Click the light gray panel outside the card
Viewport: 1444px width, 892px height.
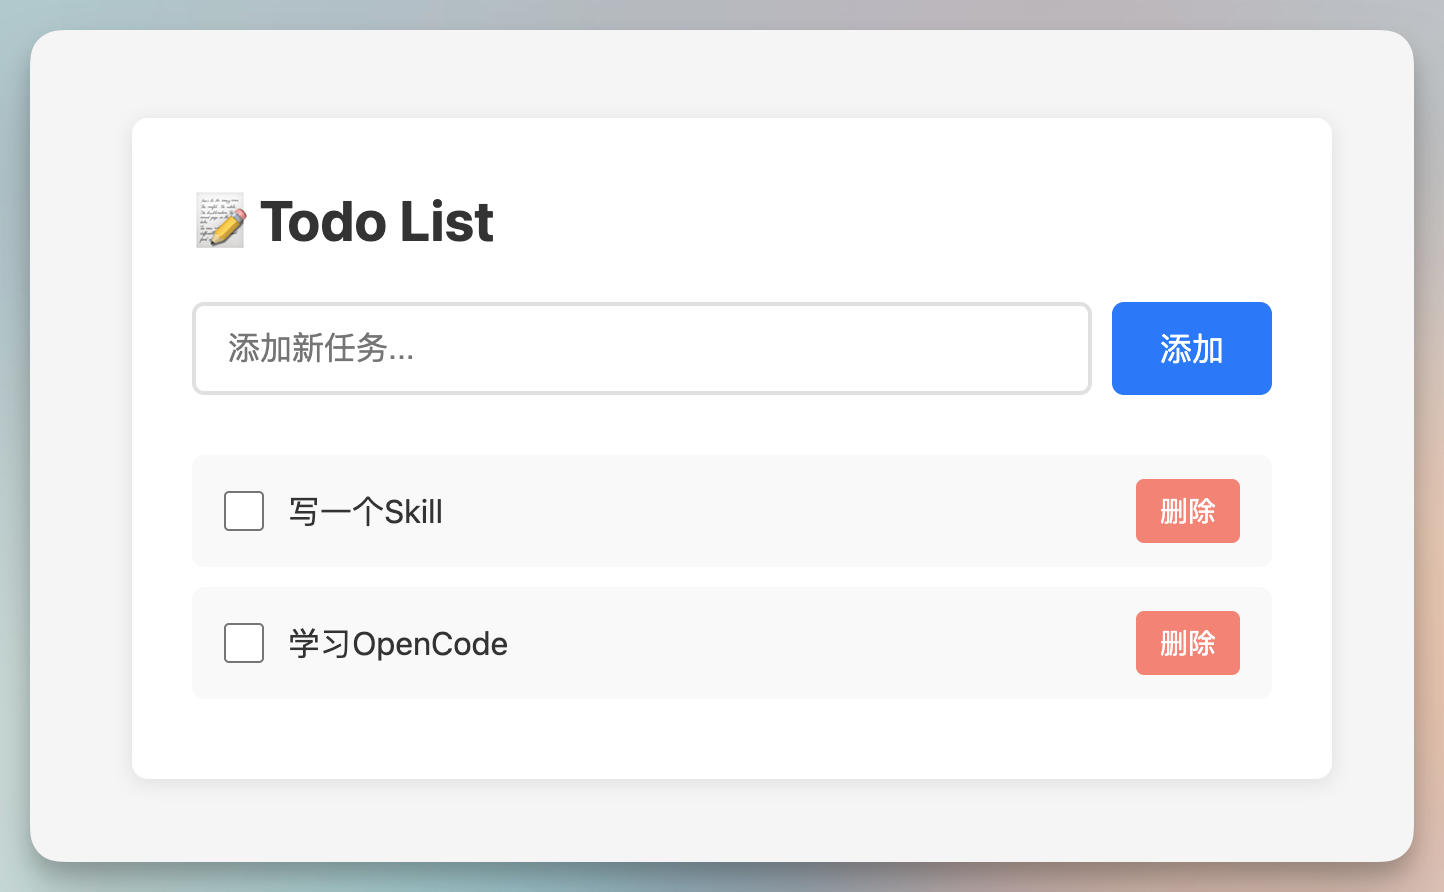[x=80, y=450]
